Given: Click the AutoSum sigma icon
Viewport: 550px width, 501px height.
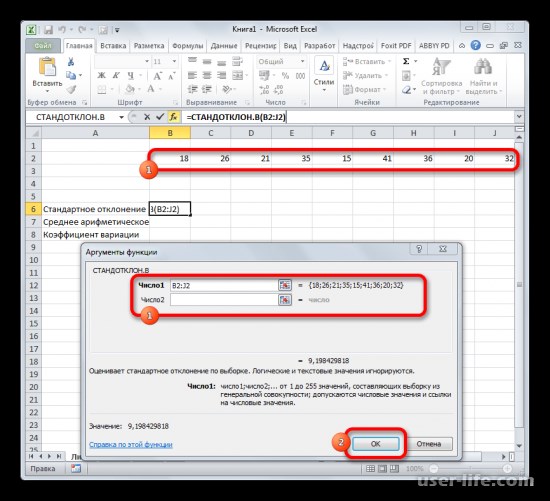Looking at the screenshot, I should [x=406, y=61].
